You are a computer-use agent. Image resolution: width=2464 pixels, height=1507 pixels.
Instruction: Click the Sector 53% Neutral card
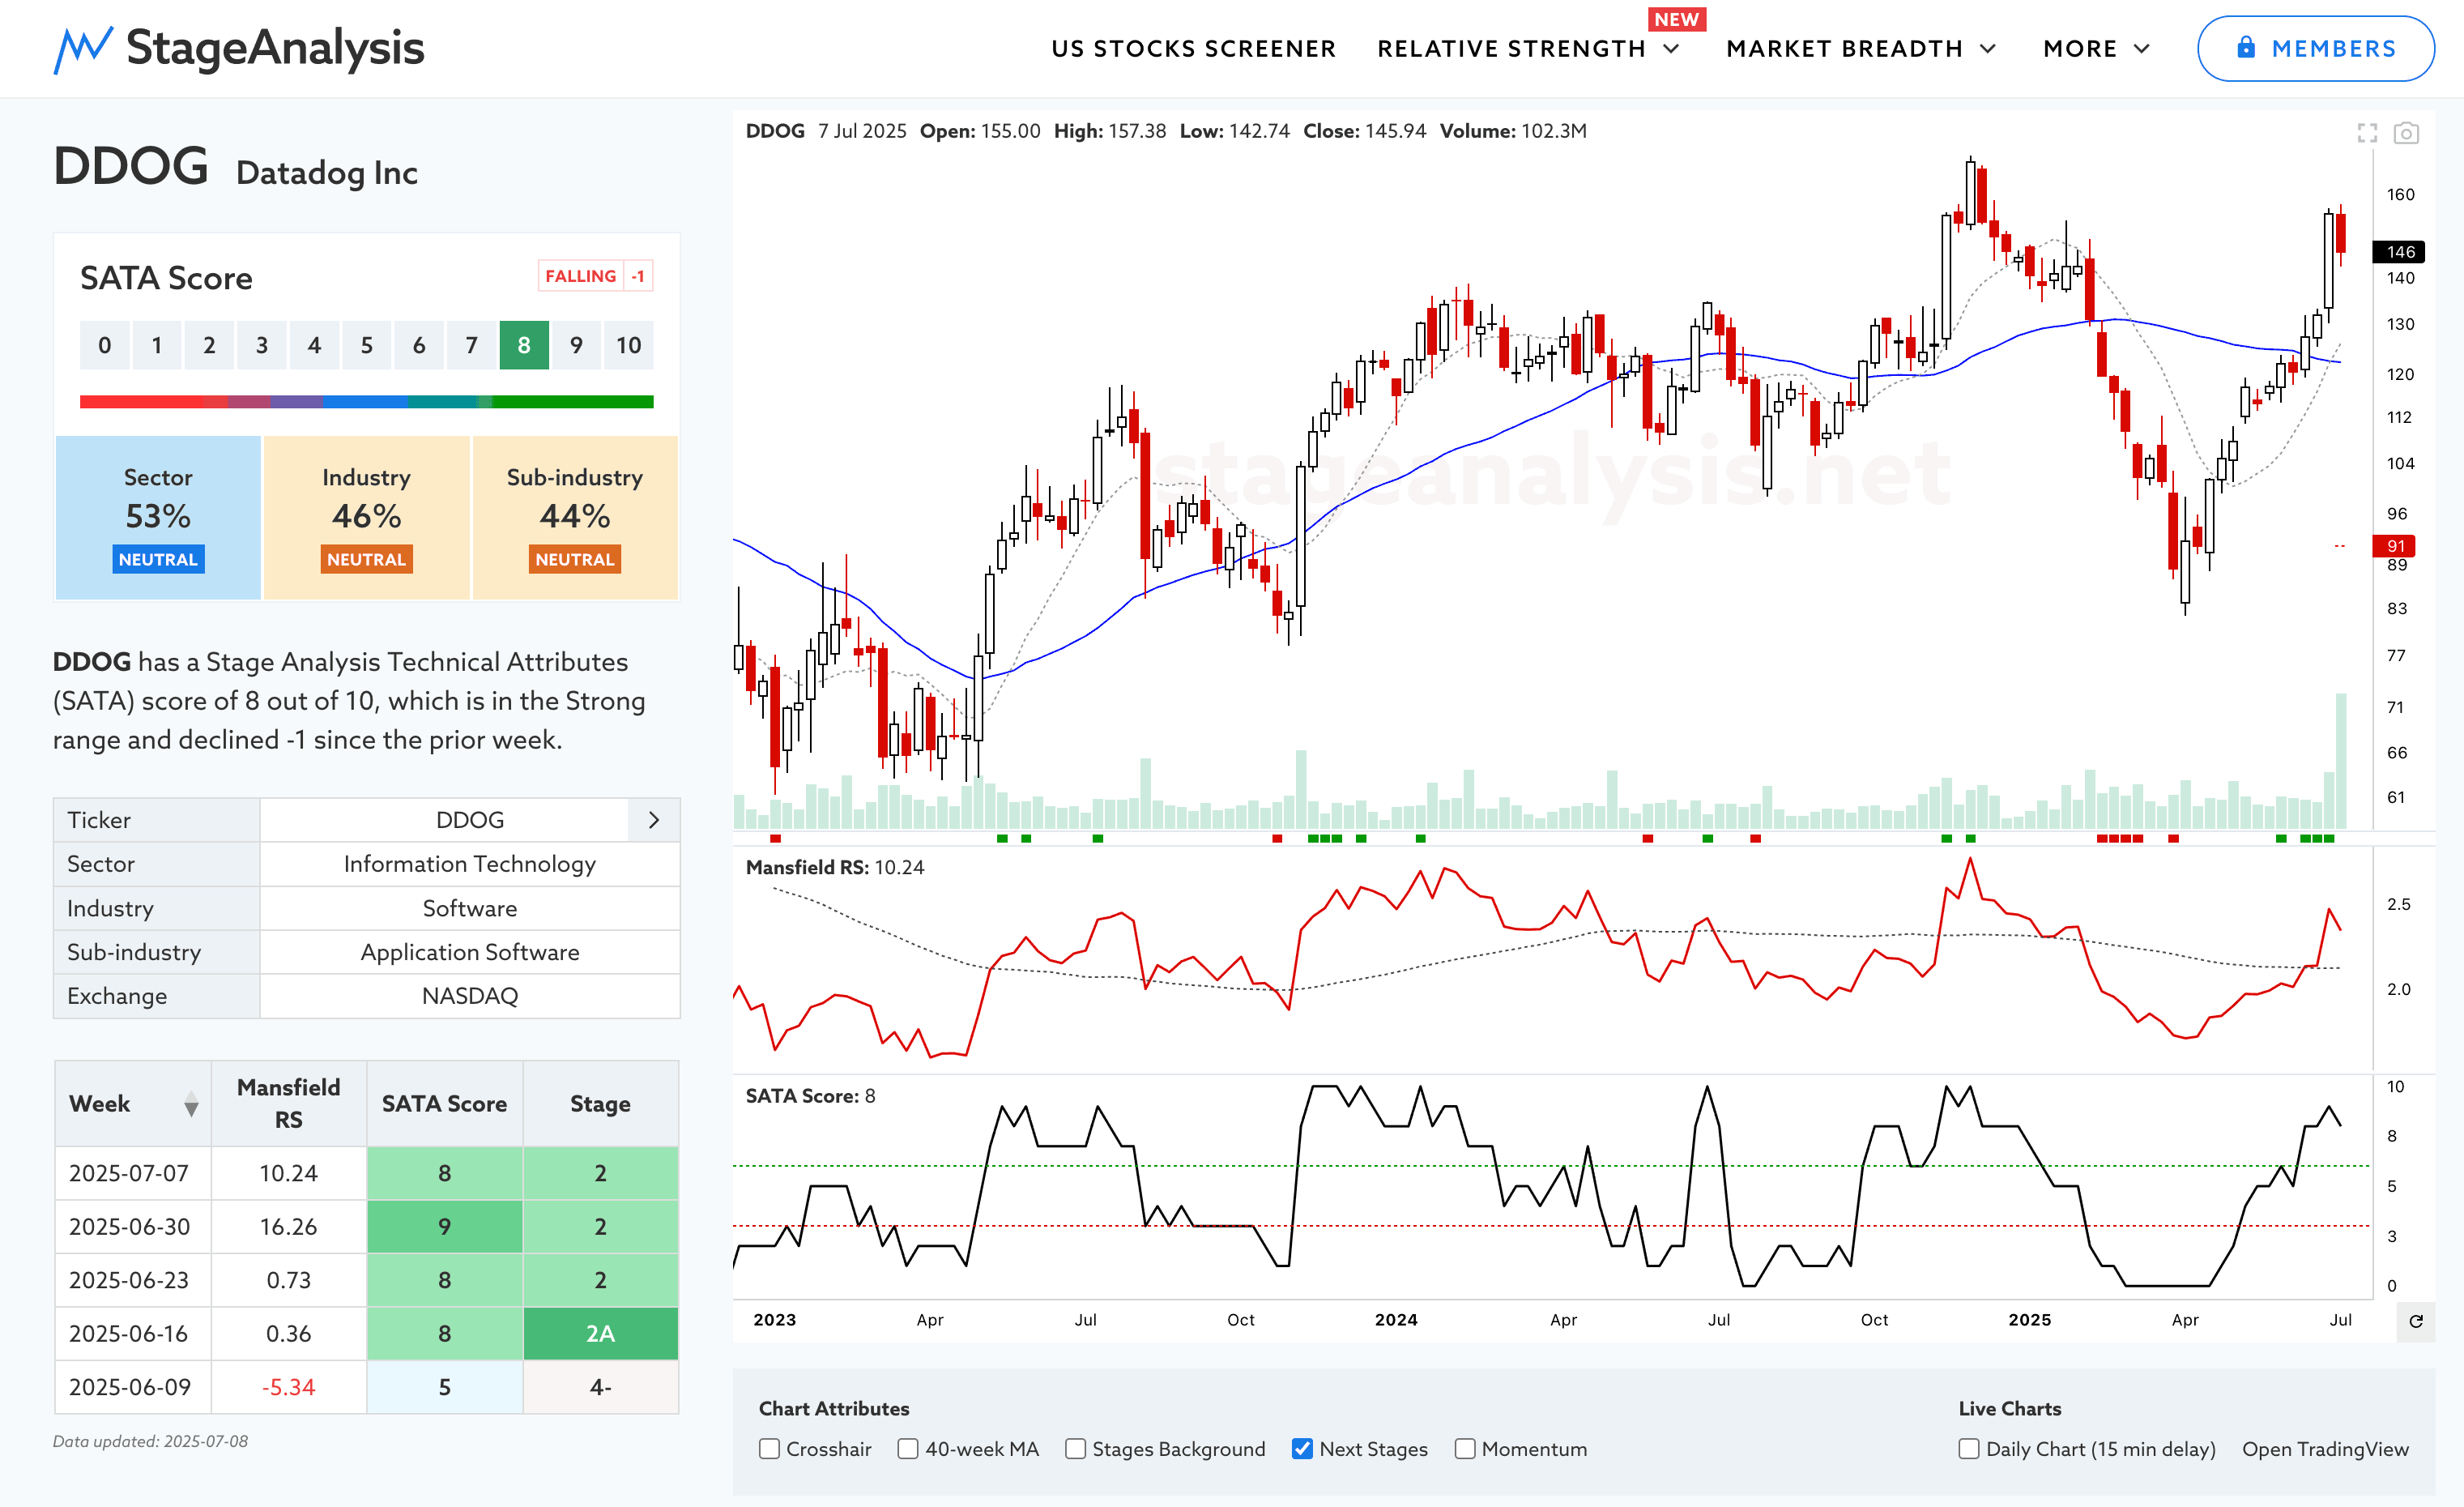pyautogui.click(x=158, y=518)
